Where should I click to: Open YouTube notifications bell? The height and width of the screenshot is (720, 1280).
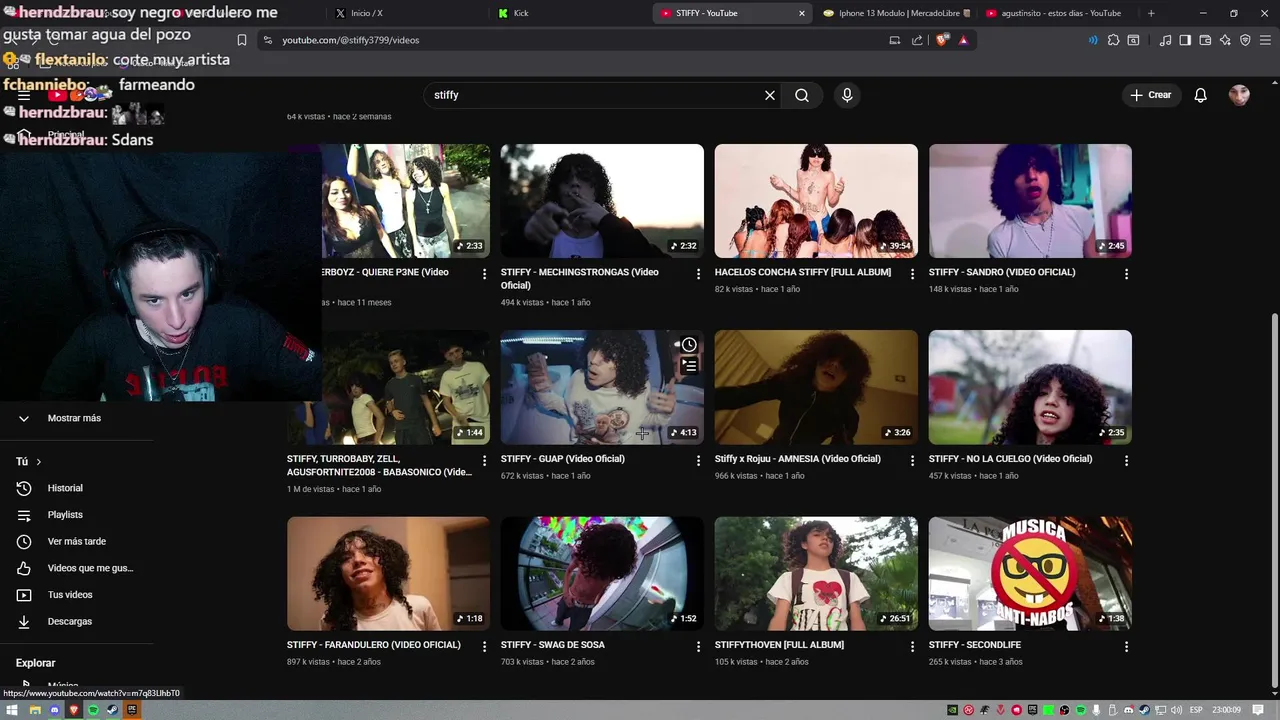(1201, 95)
